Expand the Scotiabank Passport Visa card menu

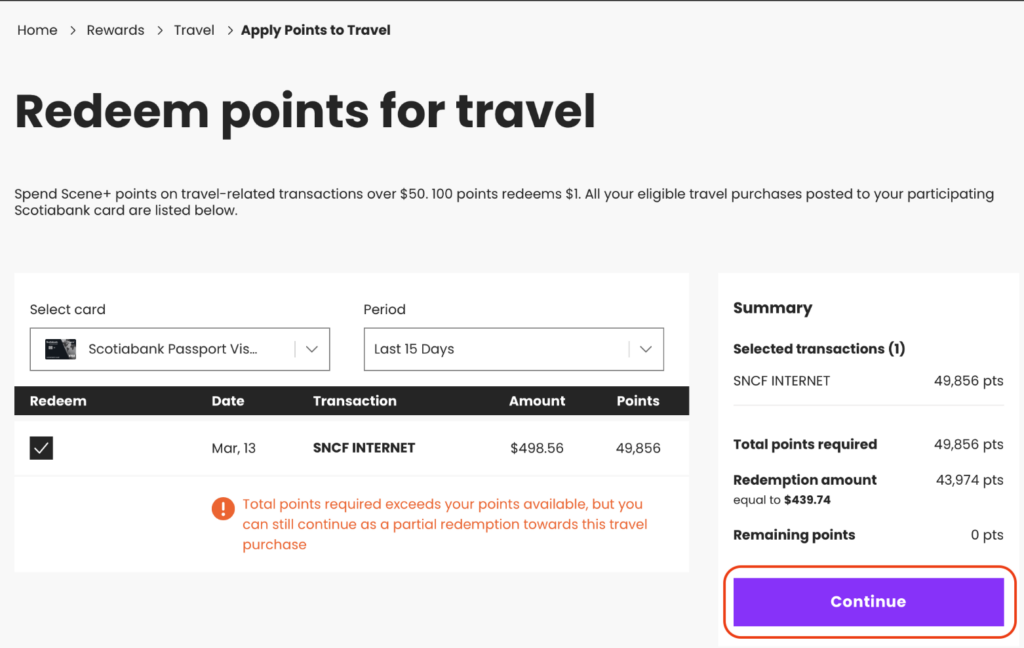pos(180,349)
